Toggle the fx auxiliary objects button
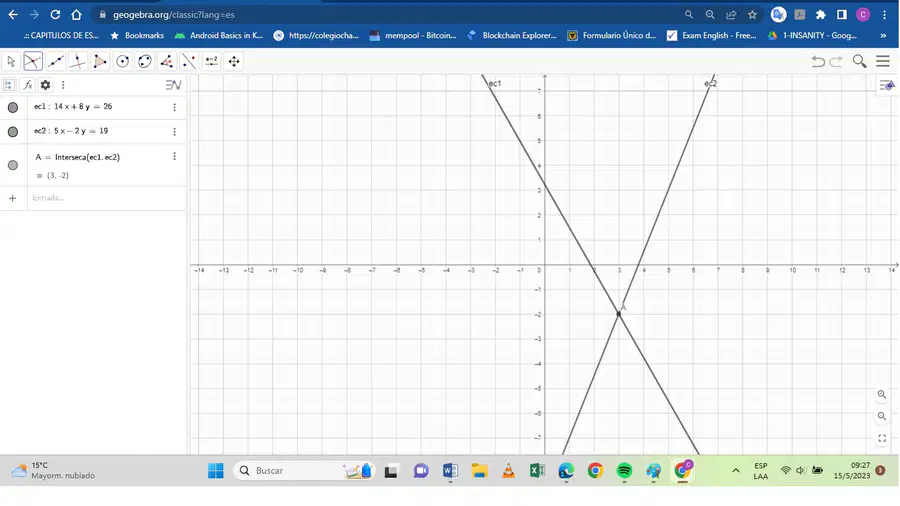This screenshot has width=900, height=506. [27, 85]
